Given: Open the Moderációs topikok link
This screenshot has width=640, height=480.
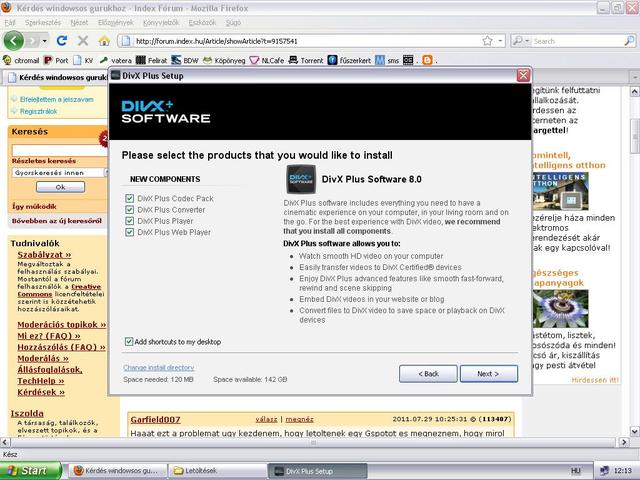Looking at the screenshot, I should [x=62, y=324].
